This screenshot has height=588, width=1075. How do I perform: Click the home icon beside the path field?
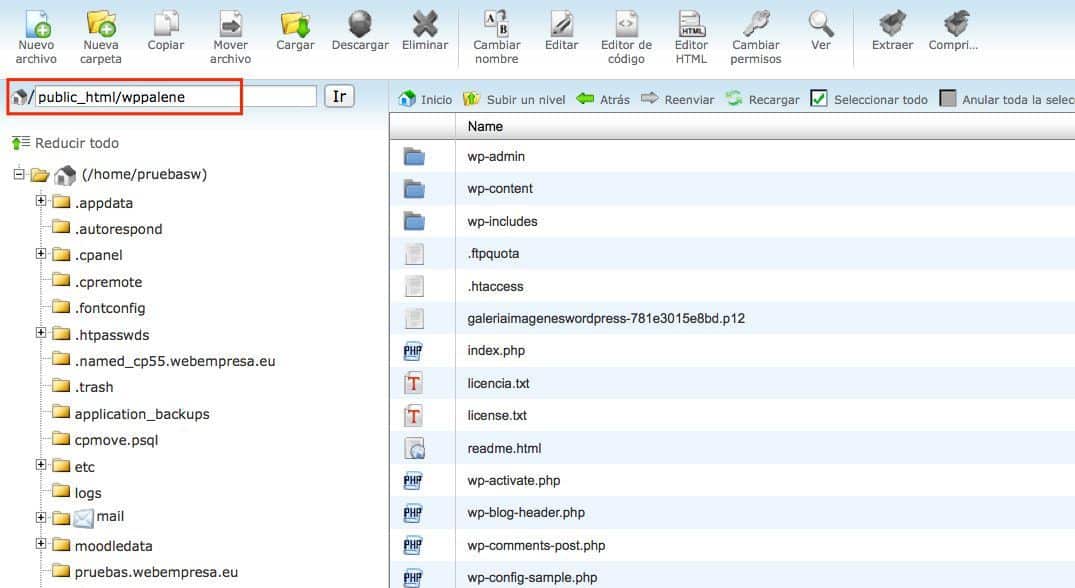click(19, 97)
